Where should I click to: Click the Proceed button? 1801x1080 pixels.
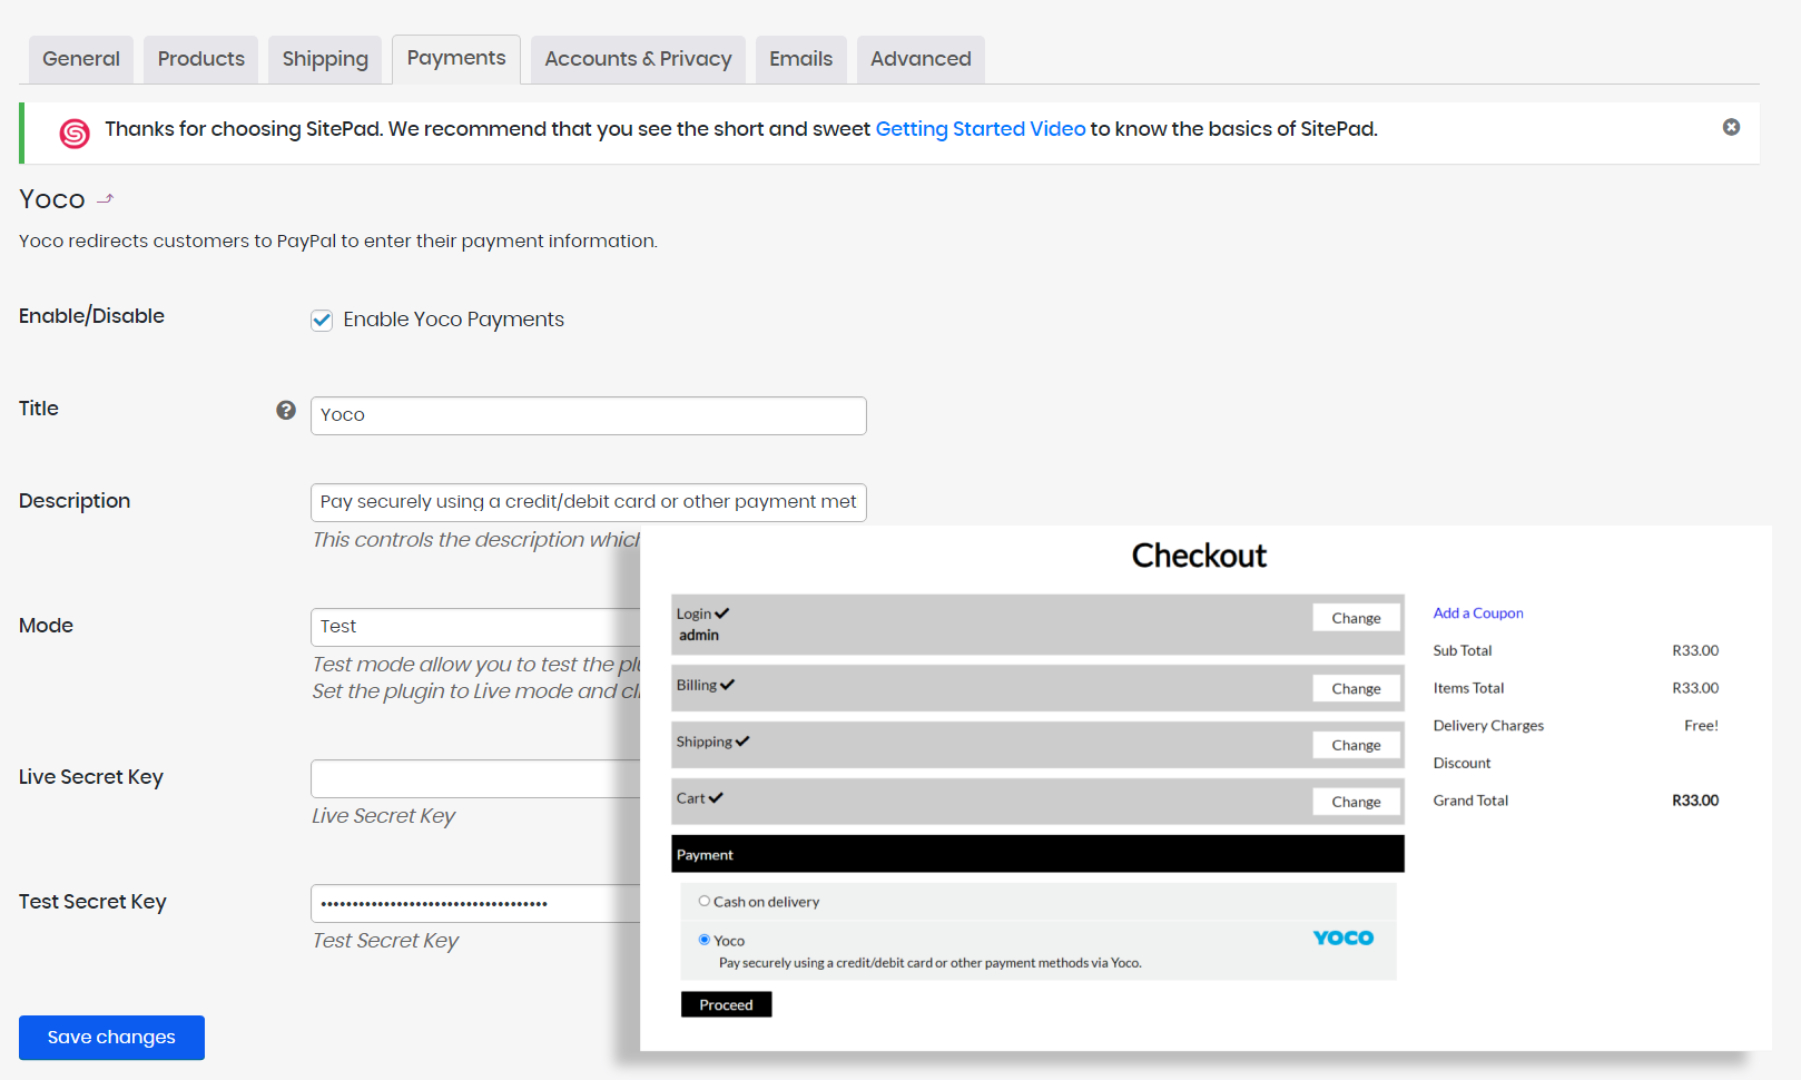tap(726, 1004)
